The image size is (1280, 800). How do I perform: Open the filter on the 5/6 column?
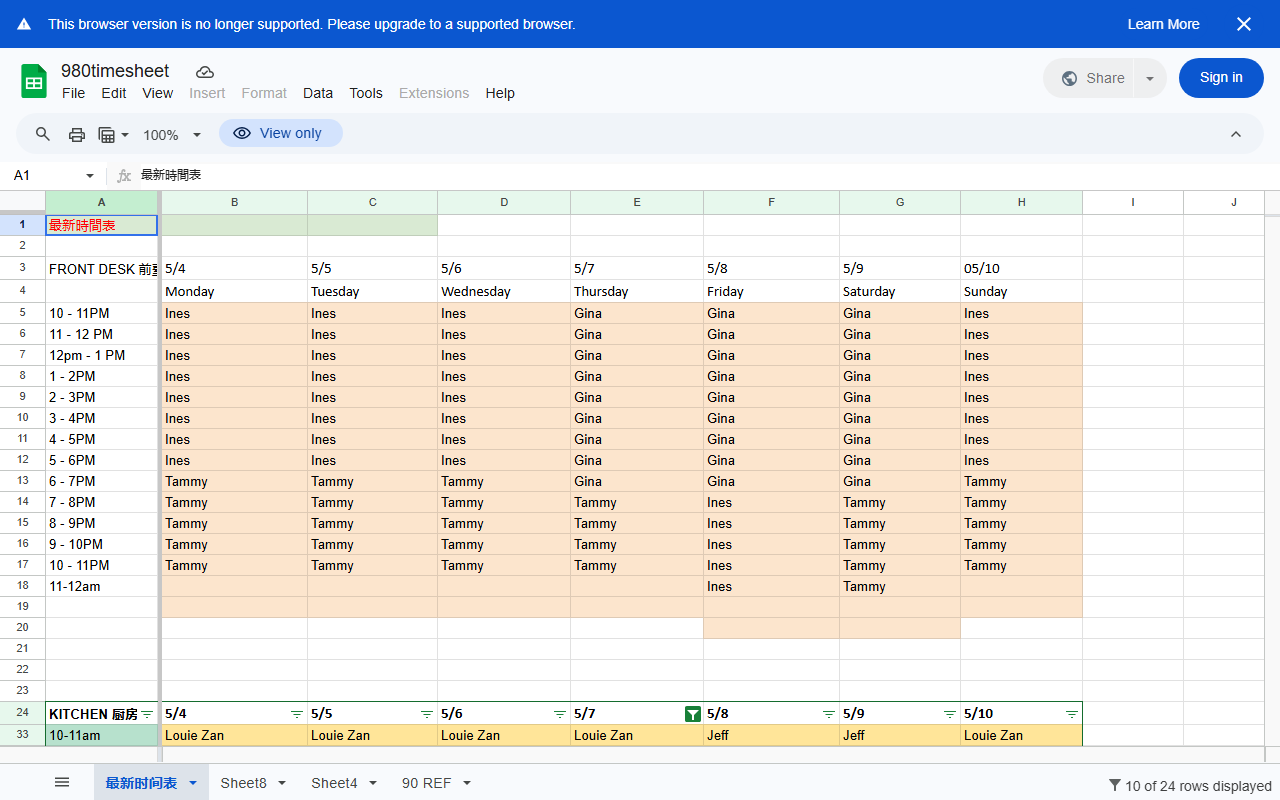(560, 714)
